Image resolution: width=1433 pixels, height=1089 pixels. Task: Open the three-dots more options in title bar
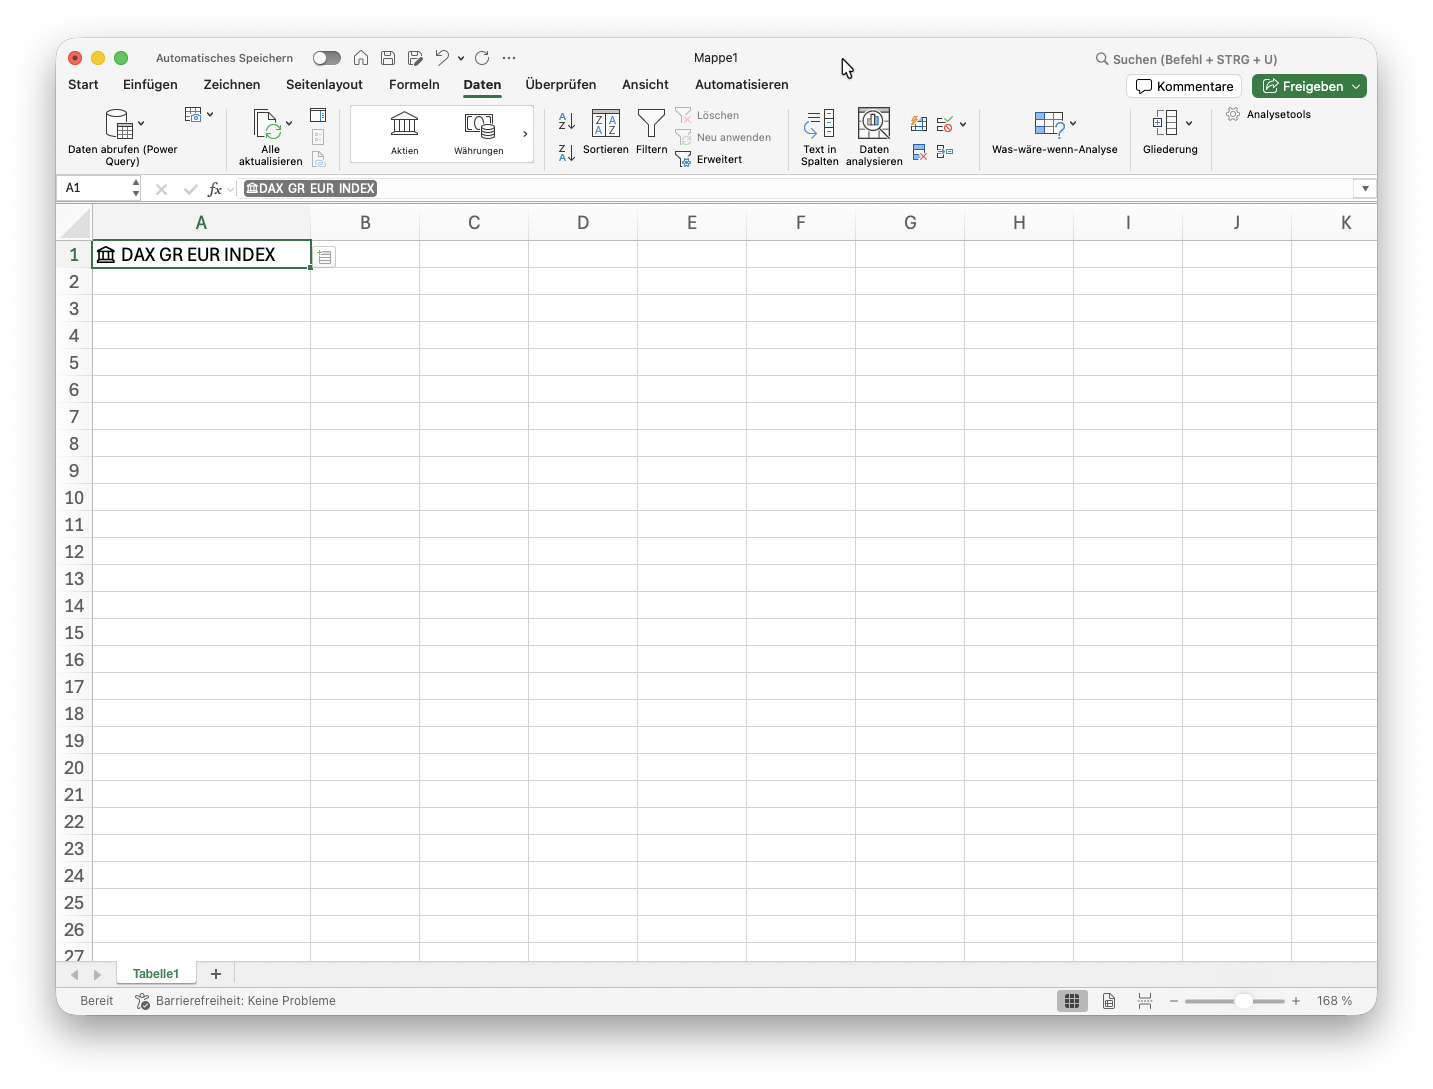(509, 58)
